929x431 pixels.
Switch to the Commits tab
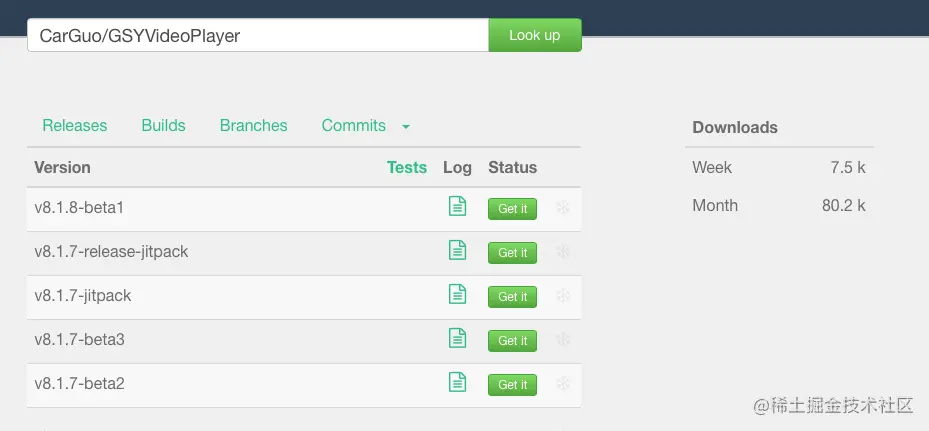click(x=354, y=126)
